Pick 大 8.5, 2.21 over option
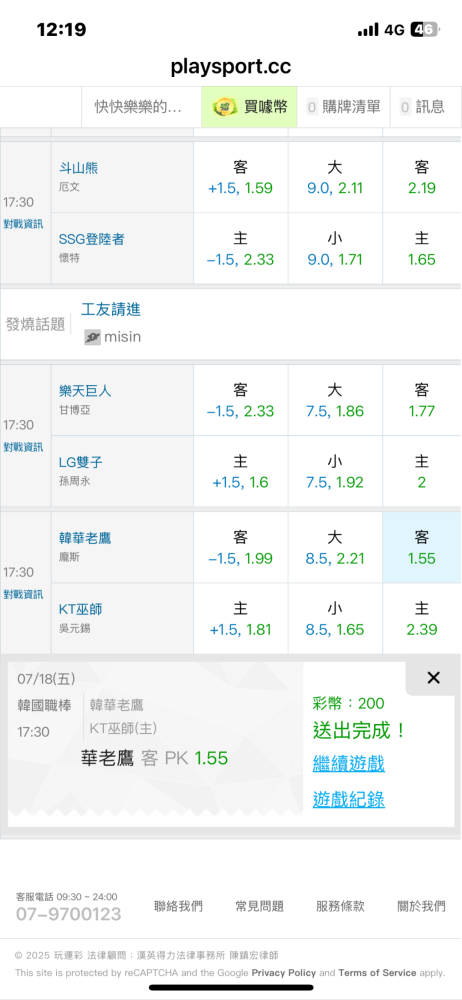462x1000 pixels. click(x=335, y=547)
